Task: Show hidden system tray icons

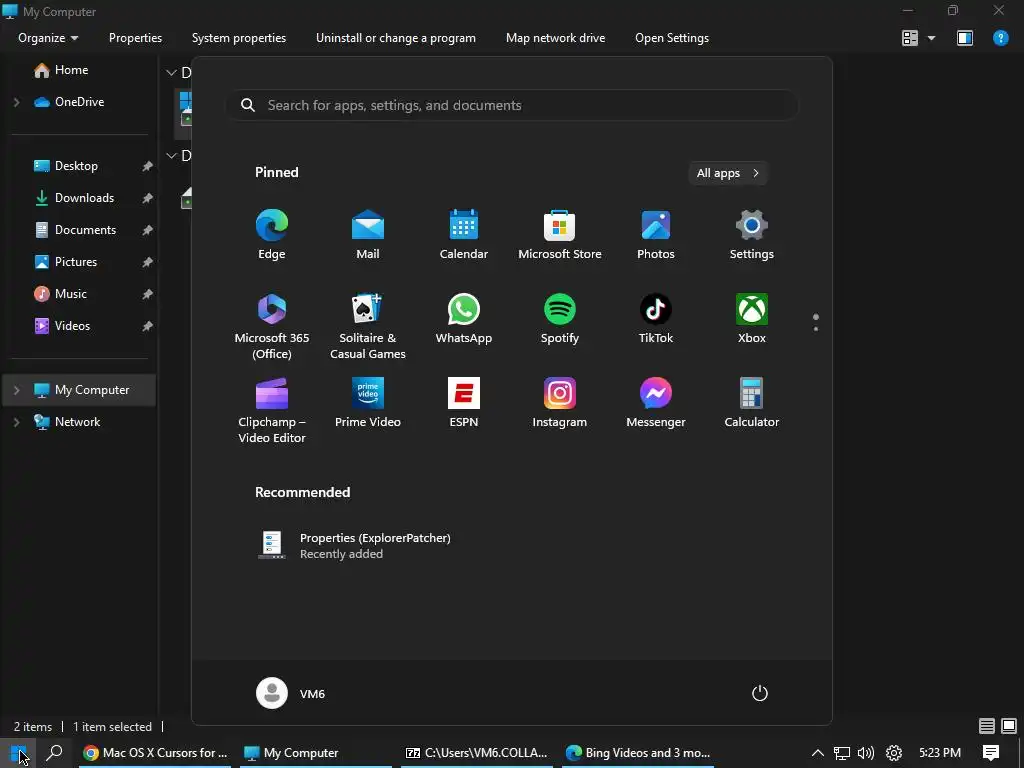Action: [818, 753]
